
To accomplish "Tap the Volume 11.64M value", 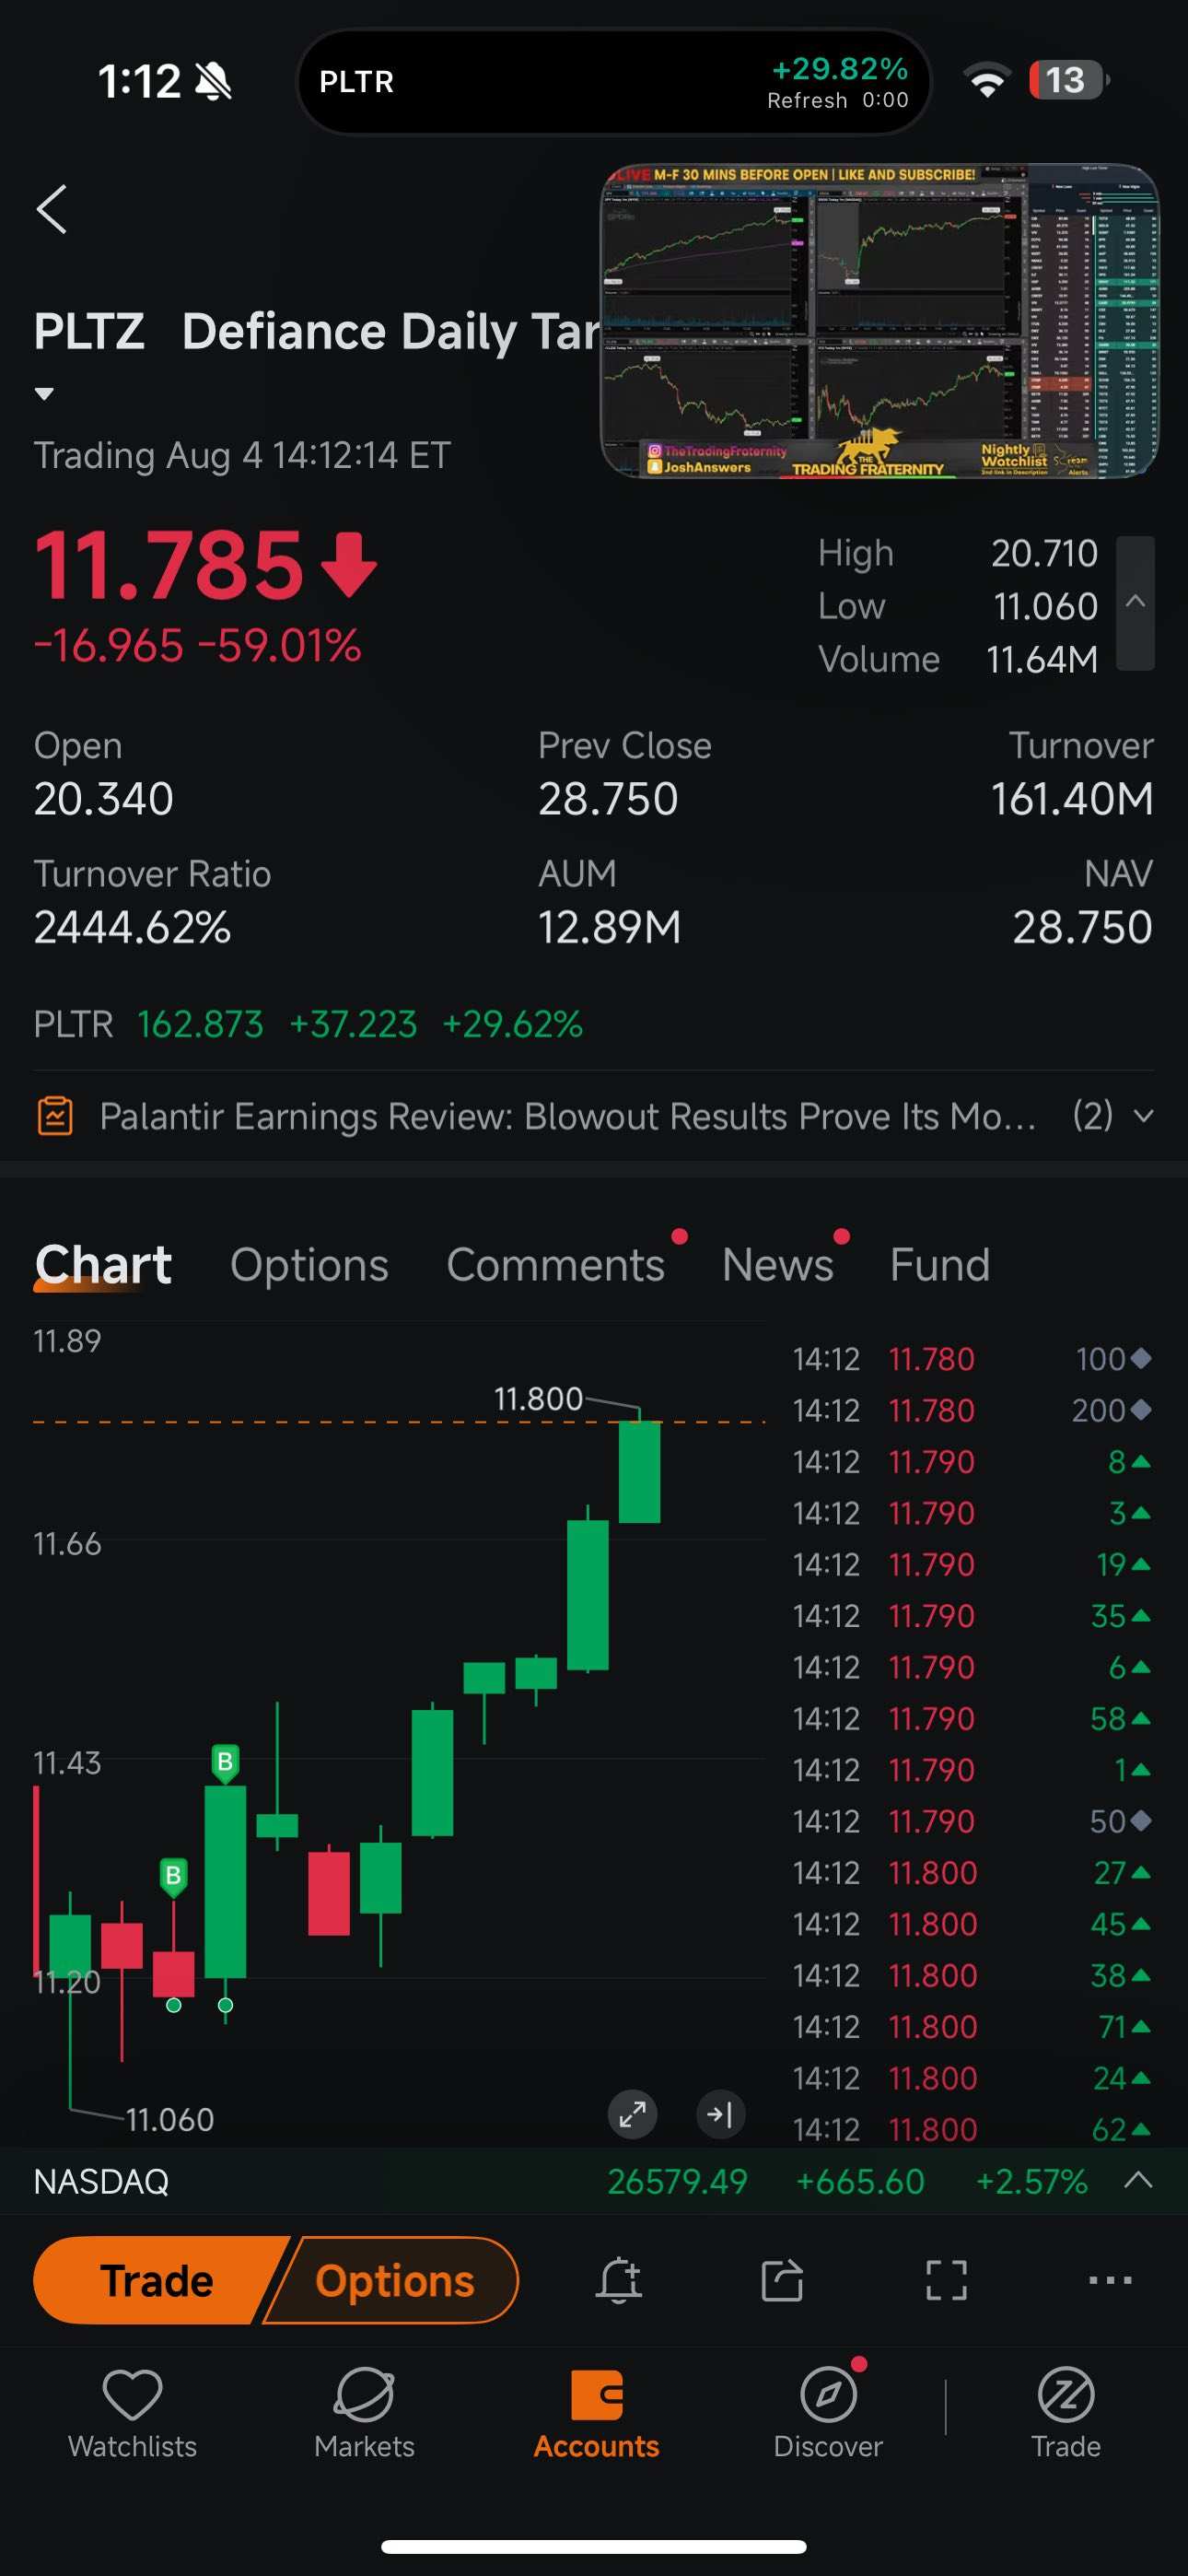I will 1042,659.
